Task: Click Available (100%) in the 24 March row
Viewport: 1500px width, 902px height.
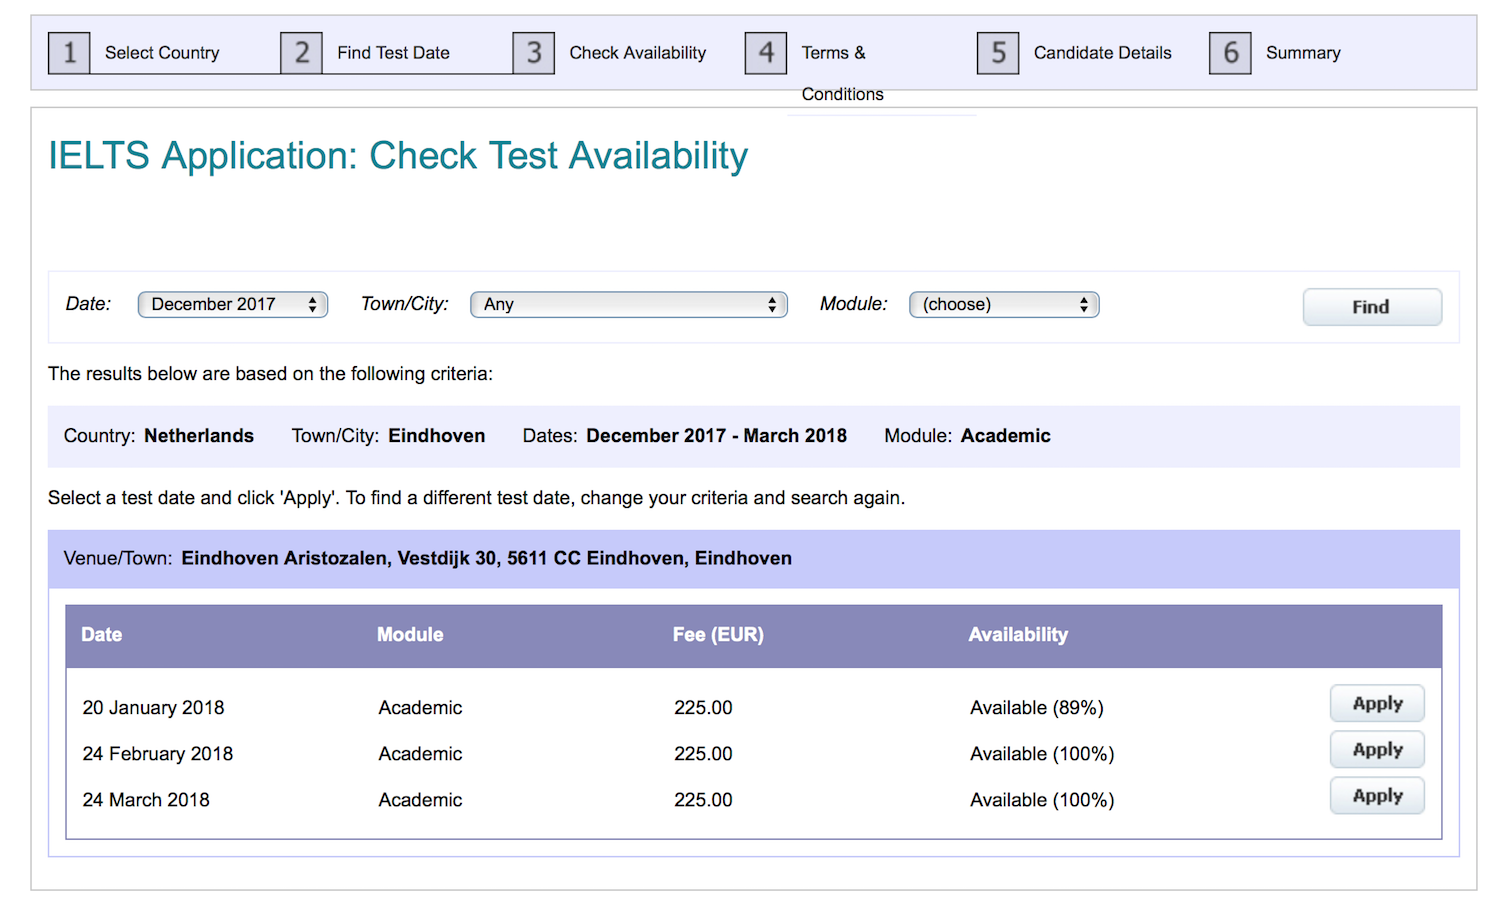Action: coord(1042,800)
